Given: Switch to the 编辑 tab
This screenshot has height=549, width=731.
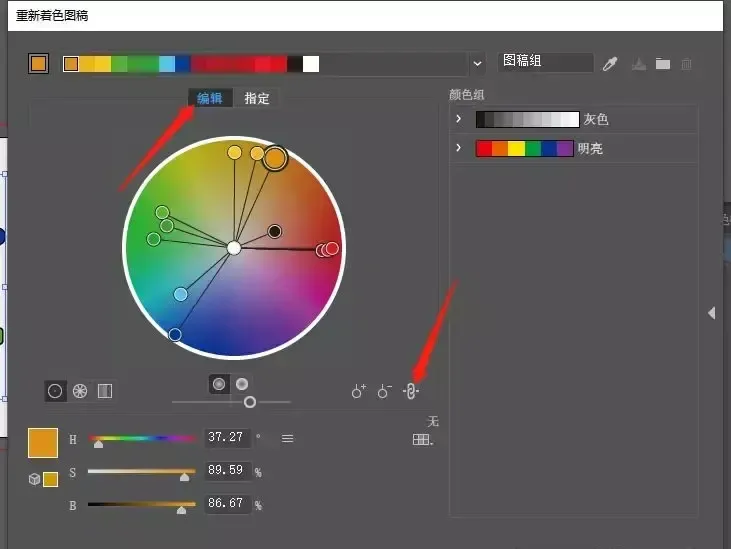Looking at the screenshot, I should click(x=210, y=98).
